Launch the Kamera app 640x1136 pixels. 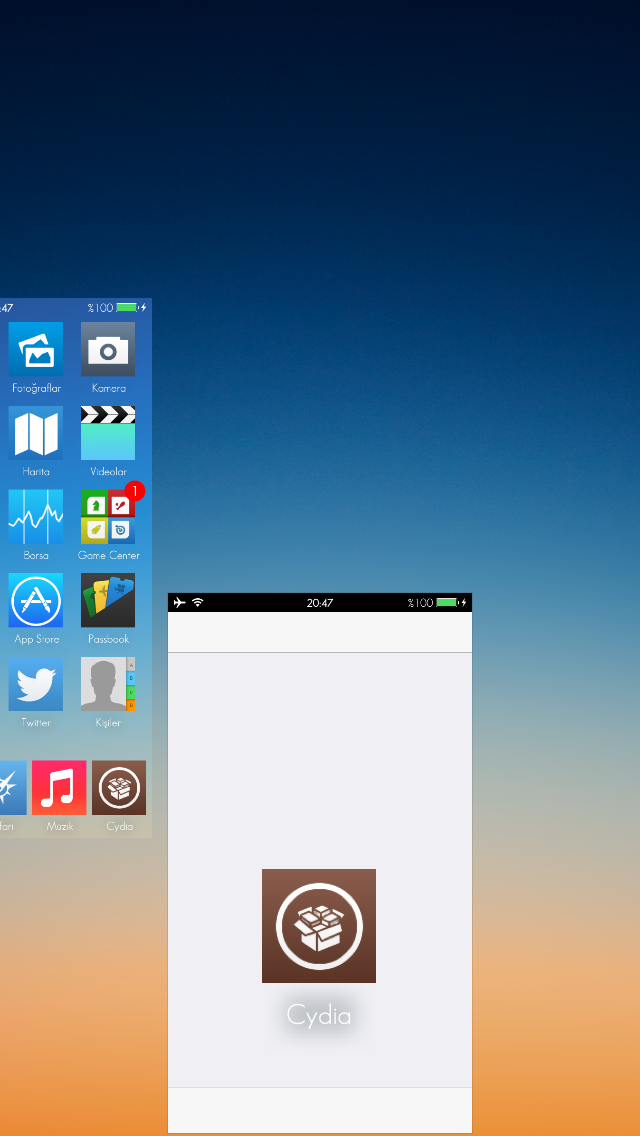(x=108, y=349)
